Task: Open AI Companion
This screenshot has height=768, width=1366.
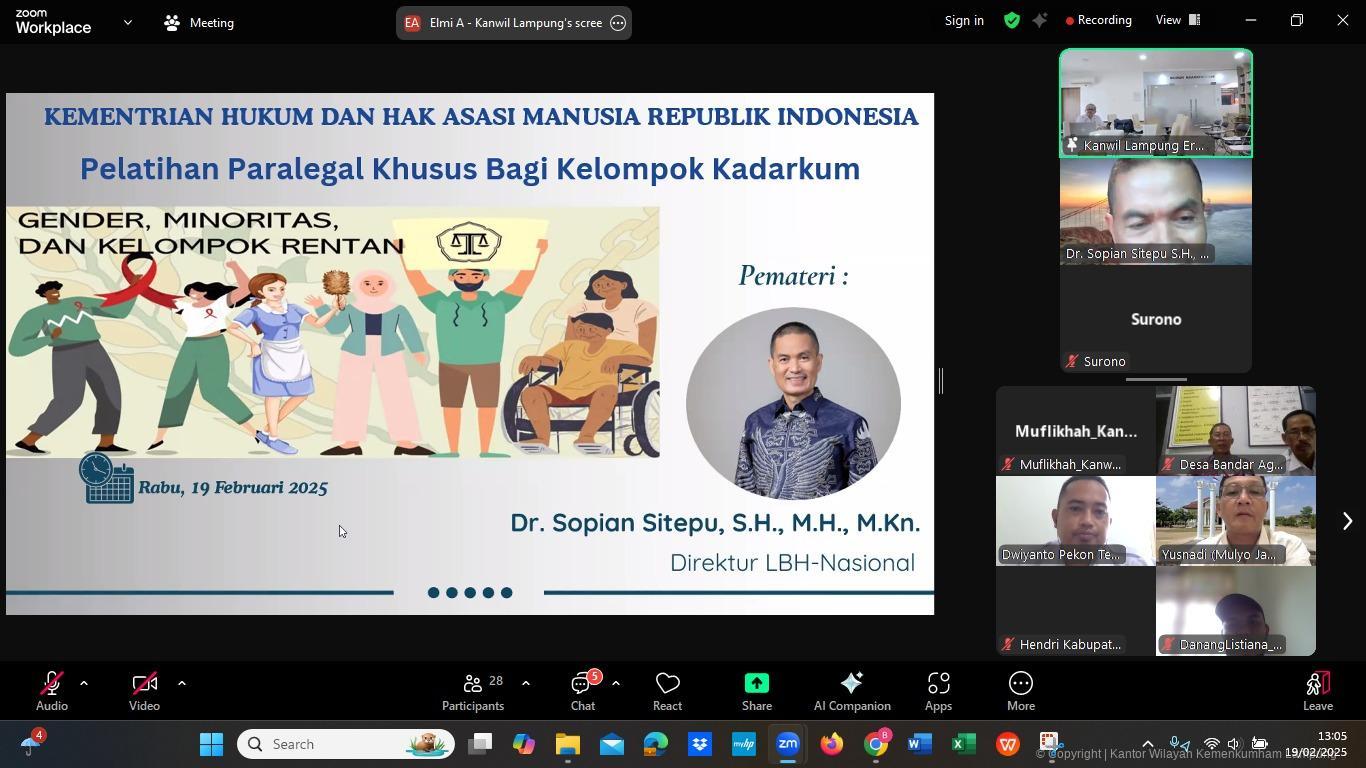Action: [x=851, y=691]
